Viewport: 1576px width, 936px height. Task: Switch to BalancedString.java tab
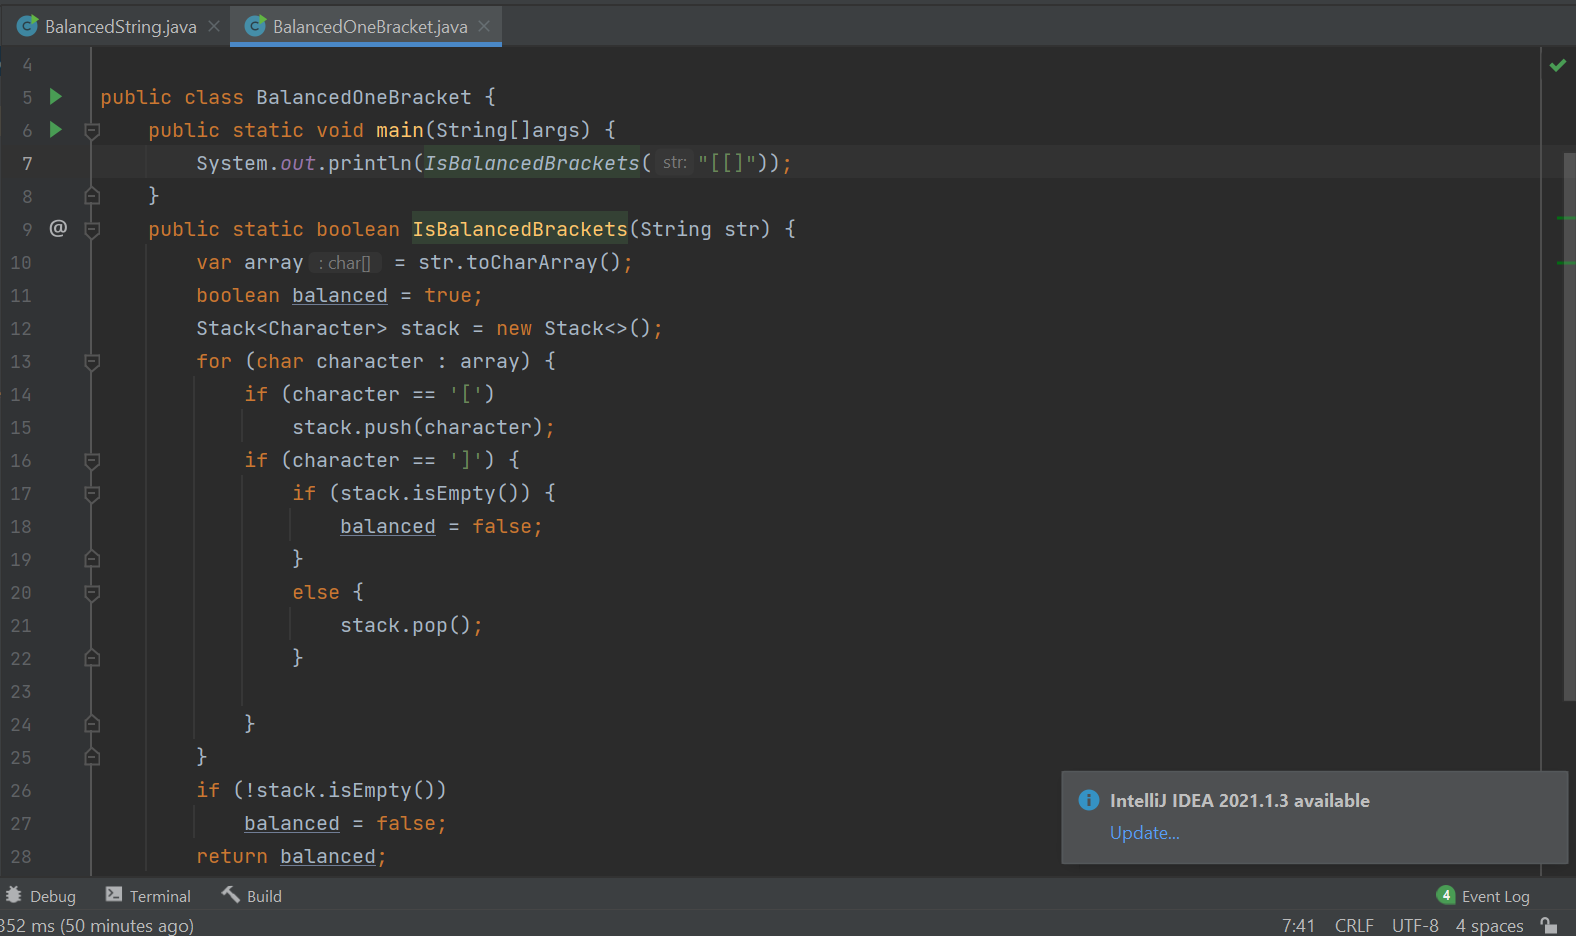[120, 27]
